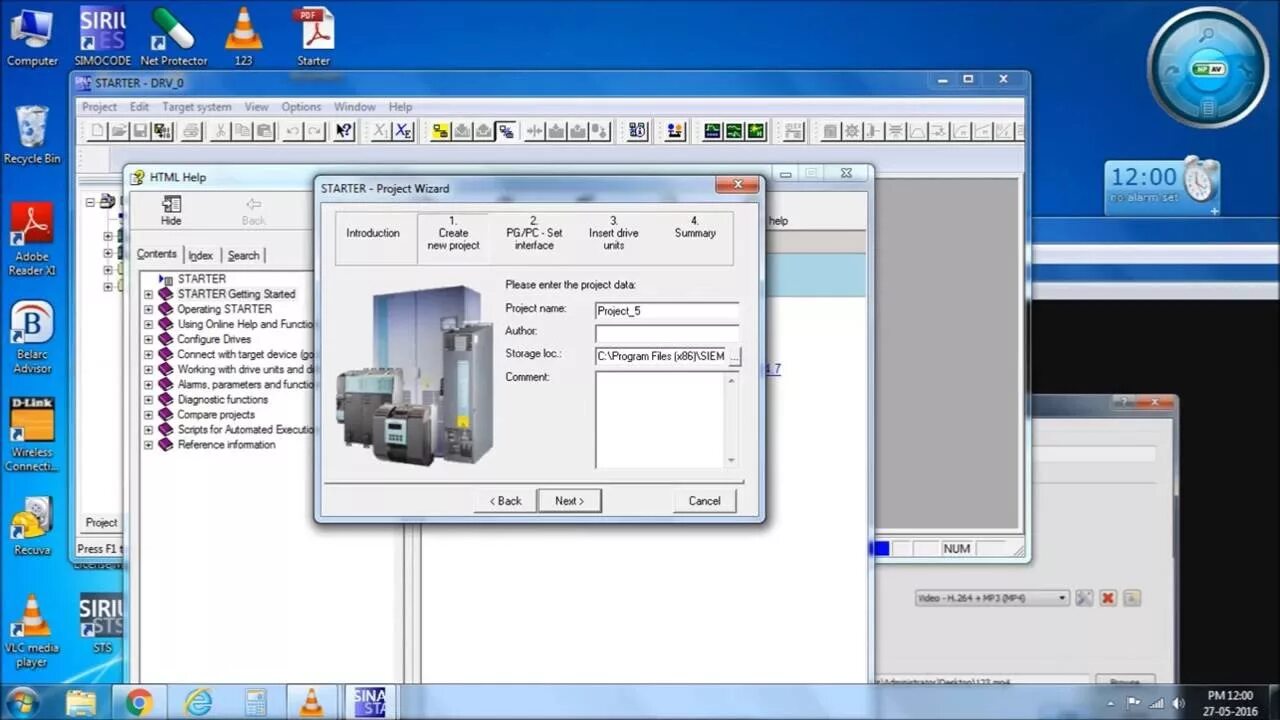Open the SIMOCODE ES desktop icon
This screenshot has height=720, width=1280.
coord(103,37)
